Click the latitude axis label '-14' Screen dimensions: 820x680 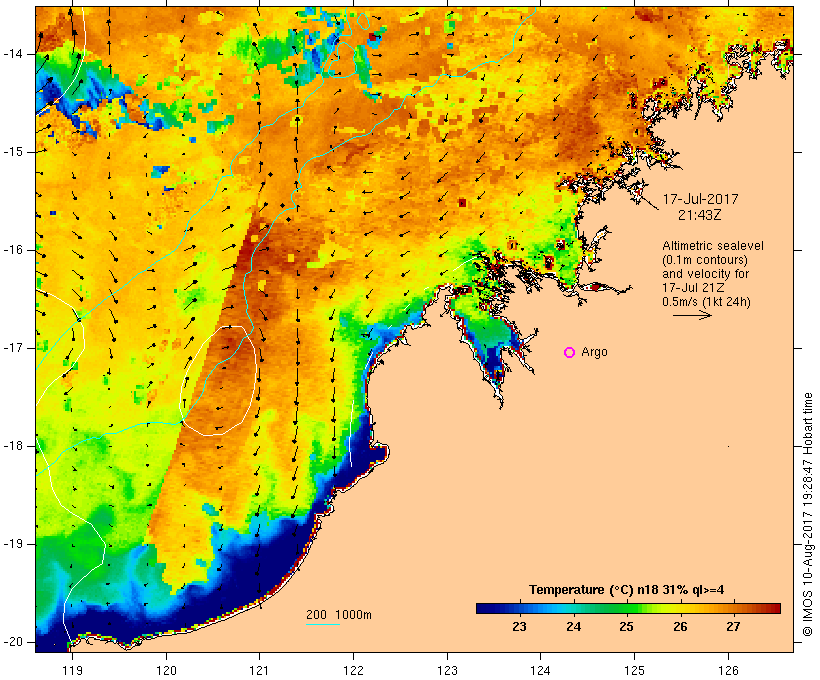click(x=14, y=54)
